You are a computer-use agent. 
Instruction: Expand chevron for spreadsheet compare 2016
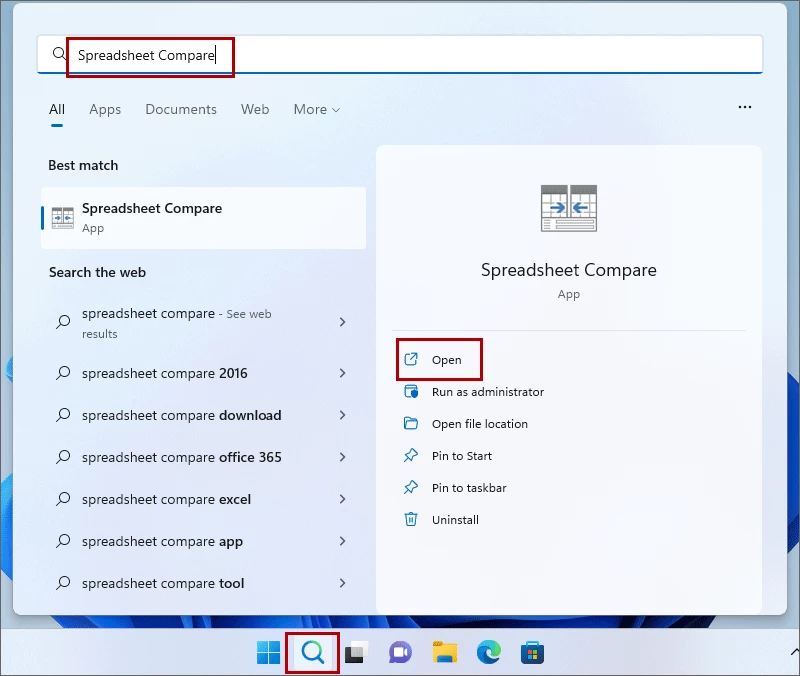[x=342, y=373]
